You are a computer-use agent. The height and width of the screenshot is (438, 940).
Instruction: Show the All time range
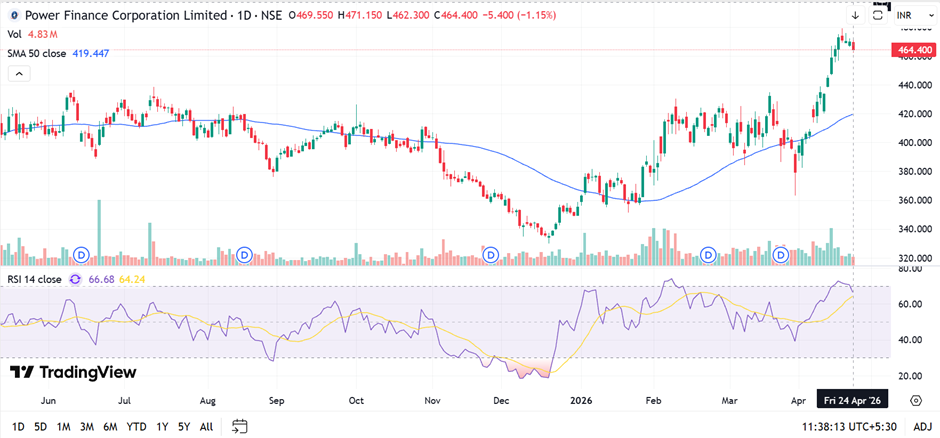point(206,427)
